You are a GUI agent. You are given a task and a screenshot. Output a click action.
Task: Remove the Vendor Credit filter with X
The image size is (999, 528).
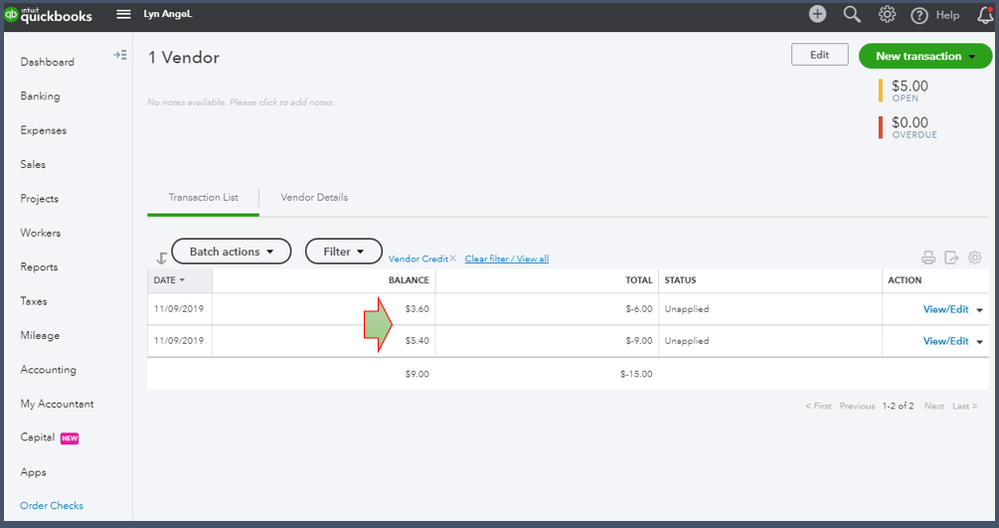453,259
